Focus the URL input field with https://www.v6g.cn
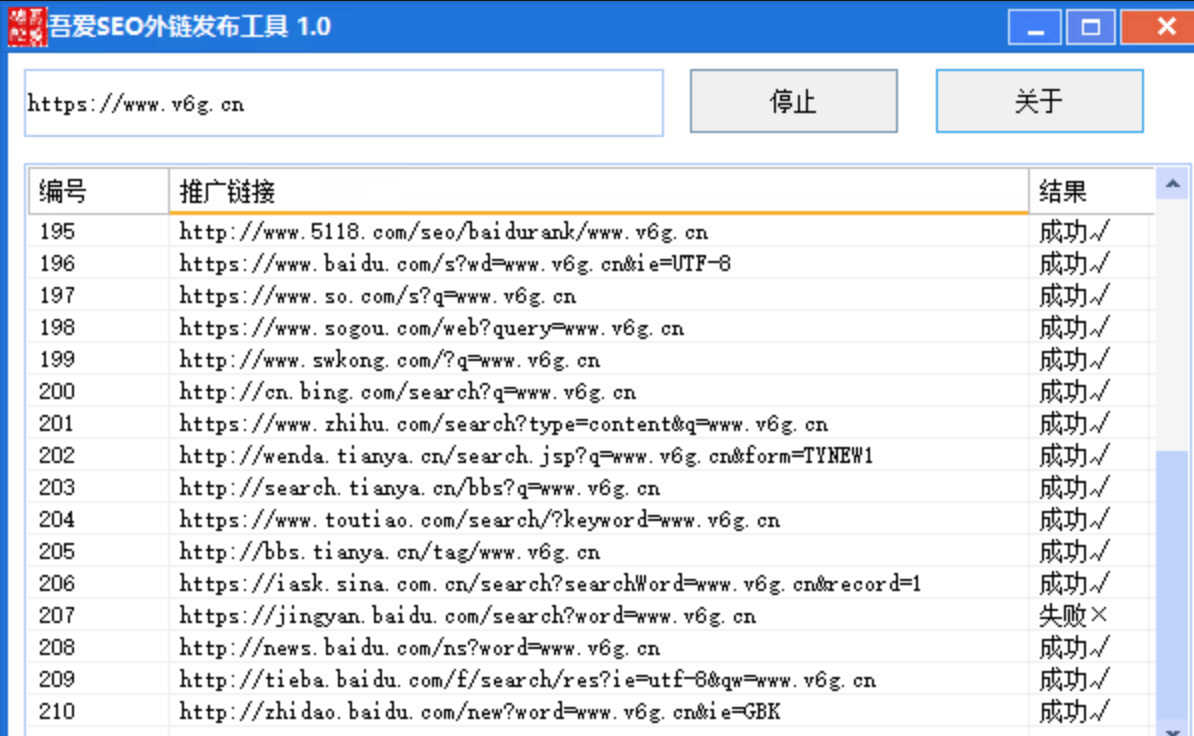Viewport: 1194px width, 736px height. tap(343, 104)
